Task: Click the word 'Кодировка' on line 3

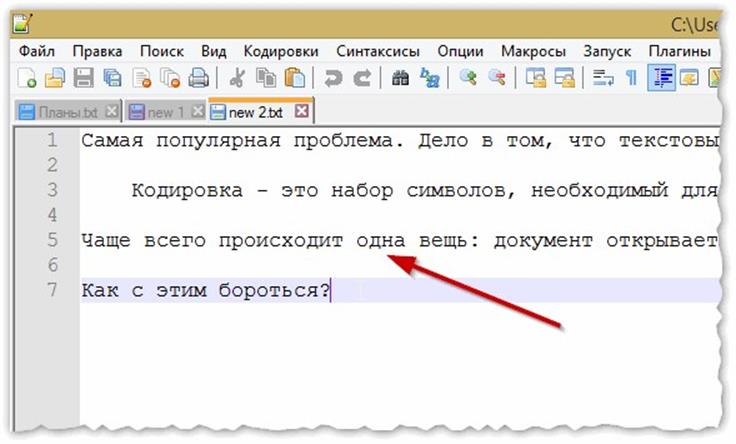Action: pyautogui.click(x=187, y=191)
